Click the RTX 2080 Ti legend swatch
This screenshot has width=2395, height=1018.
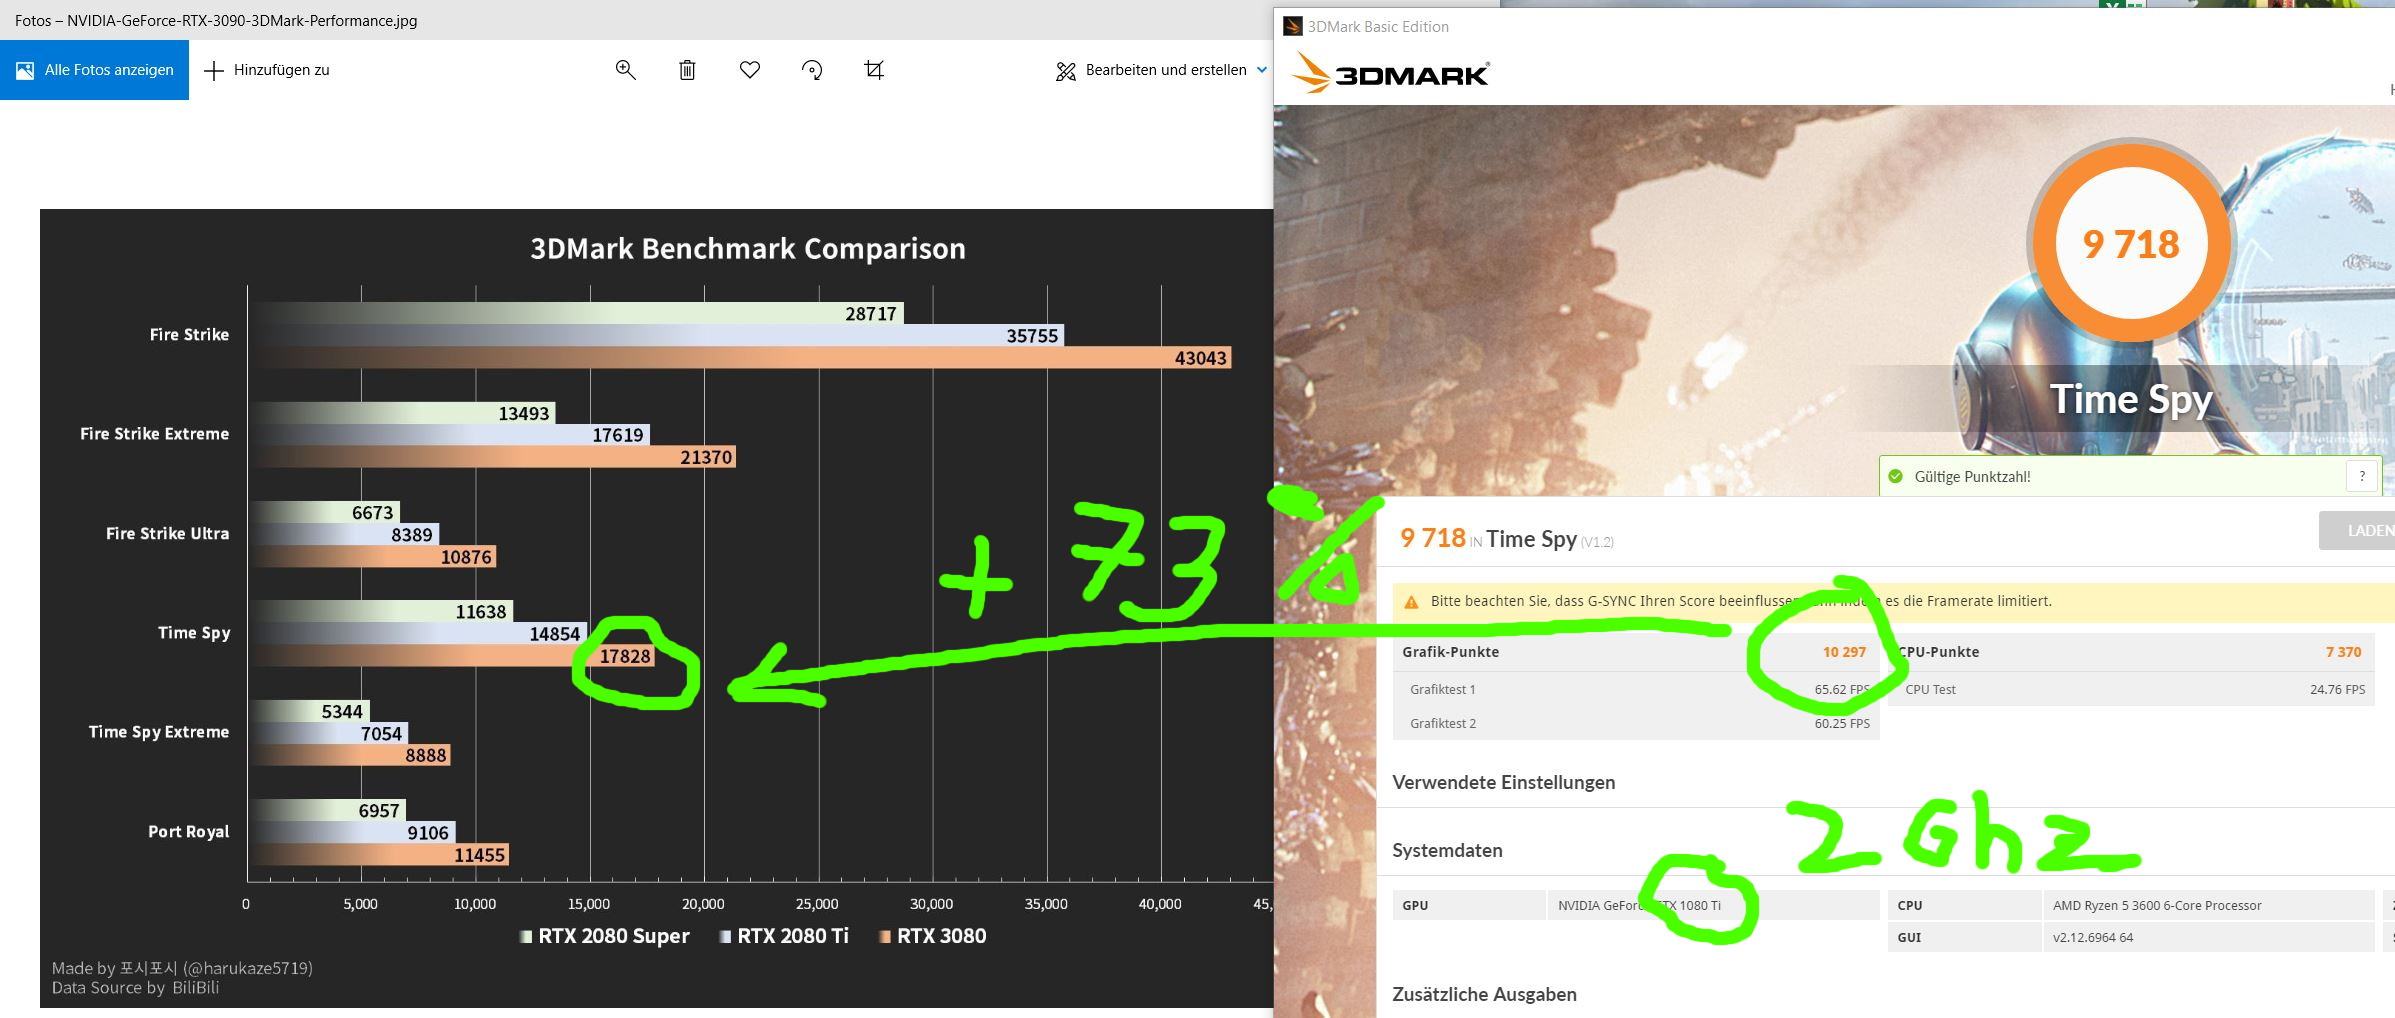pyautogui.click(x=725, y=937)
